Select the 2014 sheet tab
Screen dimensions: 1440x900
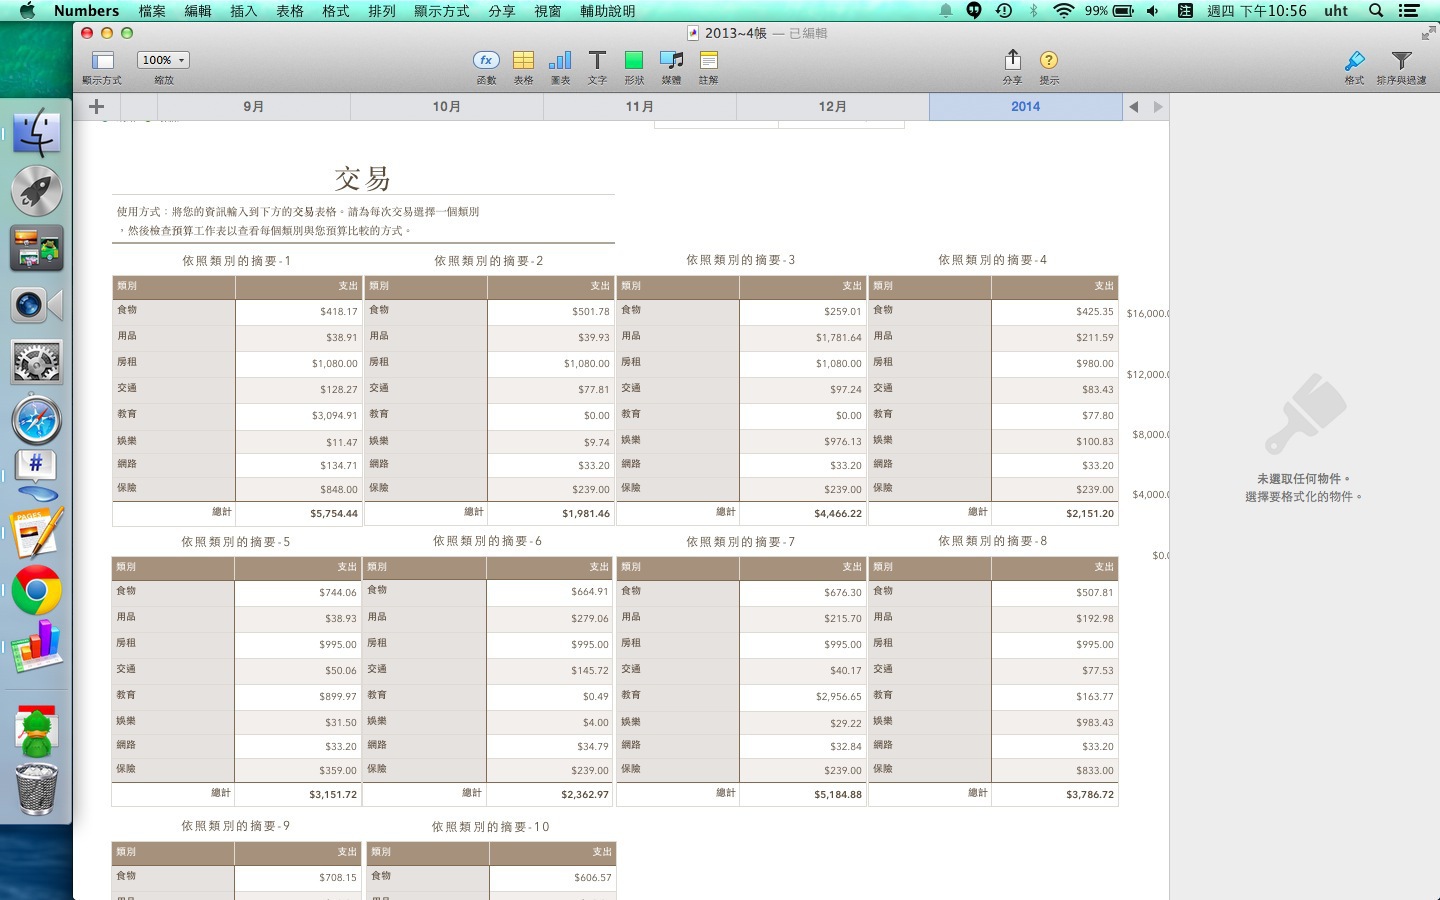coord(1026,107)
